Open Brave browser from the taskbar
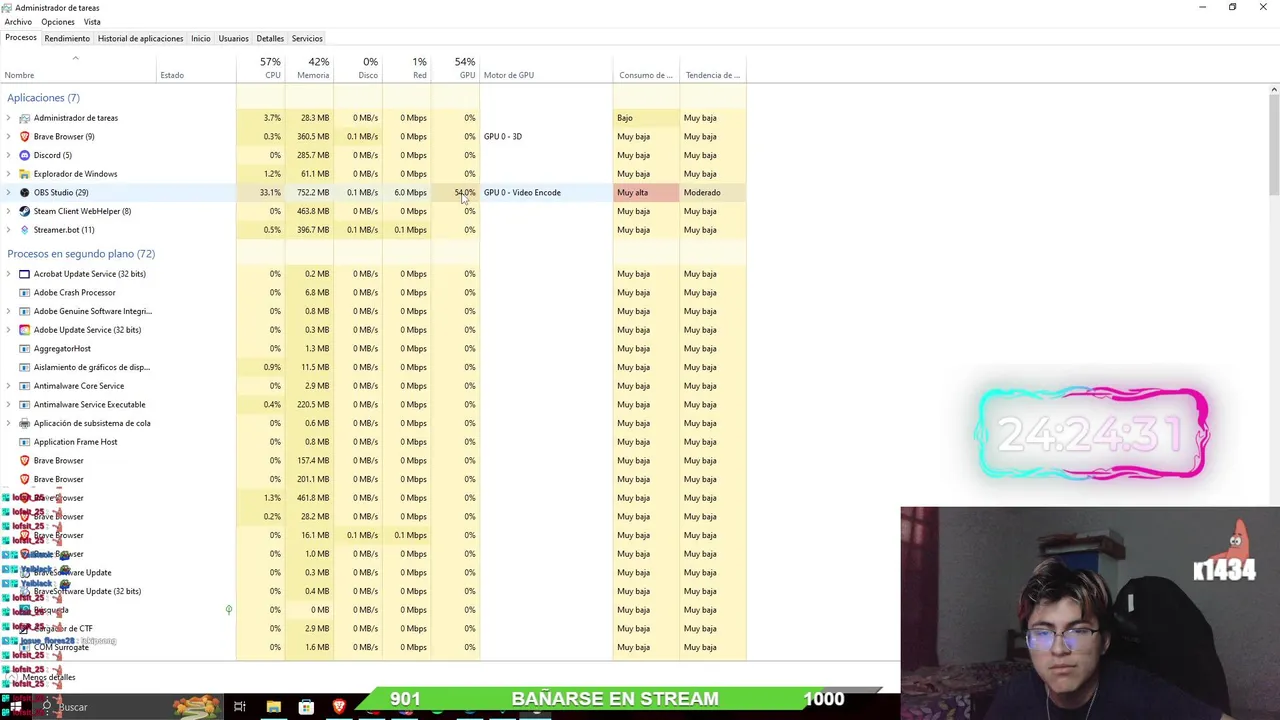Screen dimensions: 1280x720 pyautogui.click(x=339, y=707)
